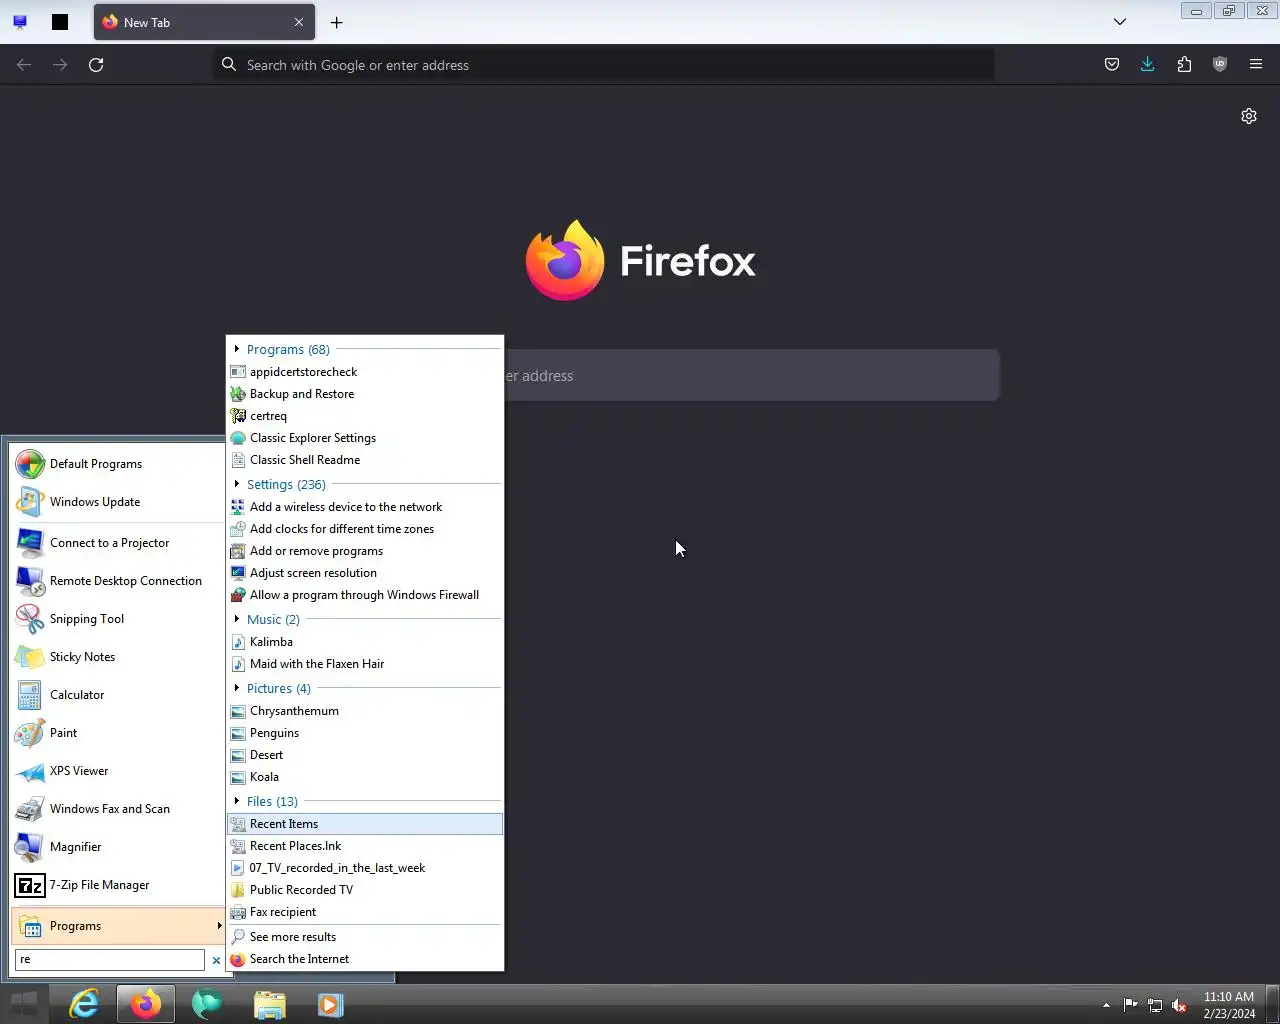This screenshot has width=1280, height=1024.
Task: Open the Chrysanthemum picture
Action: tap(365, 711)
